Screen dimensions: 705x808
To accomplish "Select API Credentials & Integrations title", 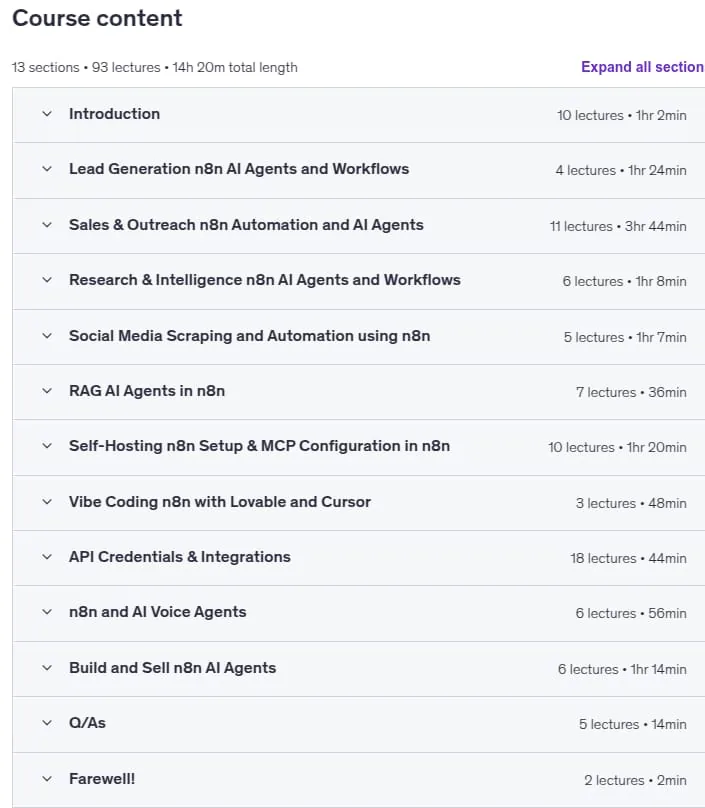I will (x=180, y=557).
